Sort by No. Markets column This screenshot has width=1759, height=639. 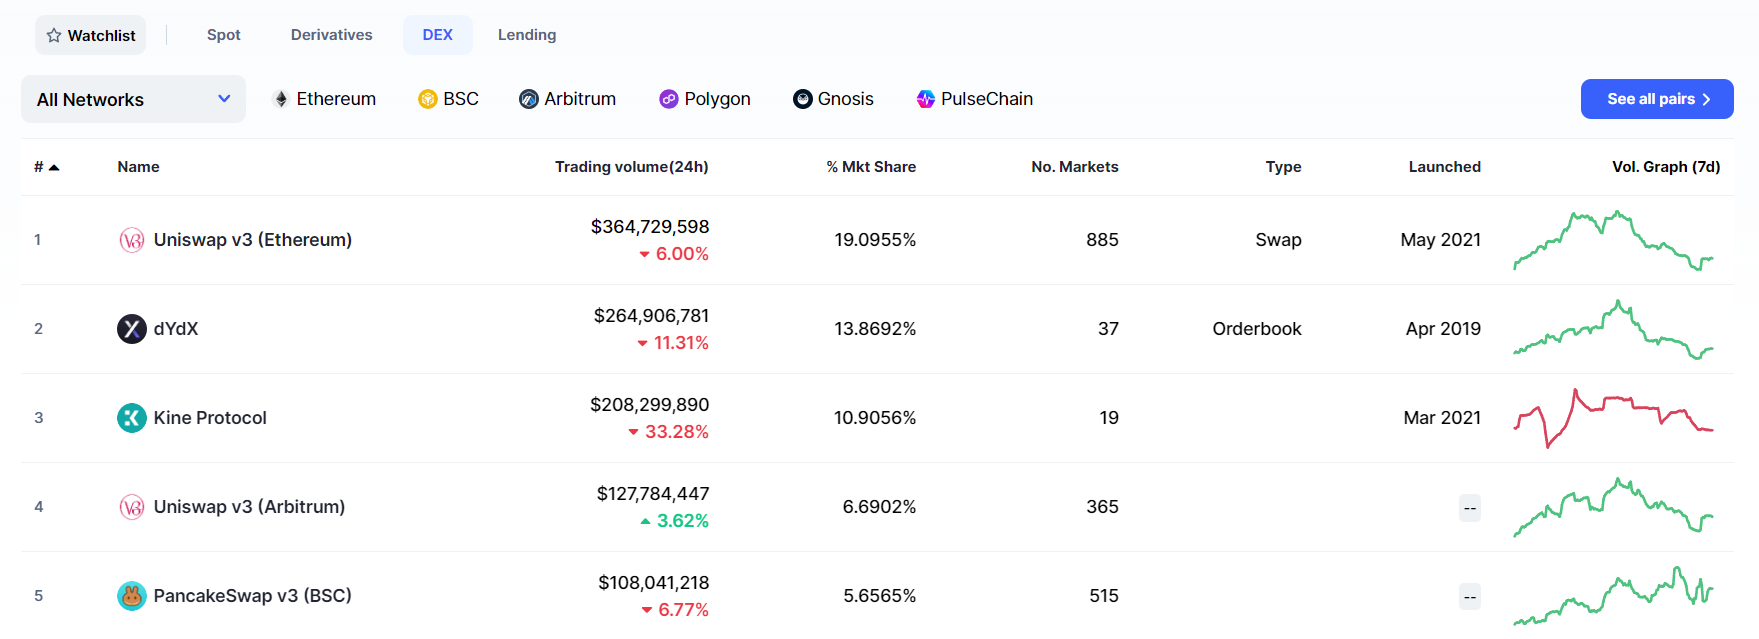(1075, 167)
